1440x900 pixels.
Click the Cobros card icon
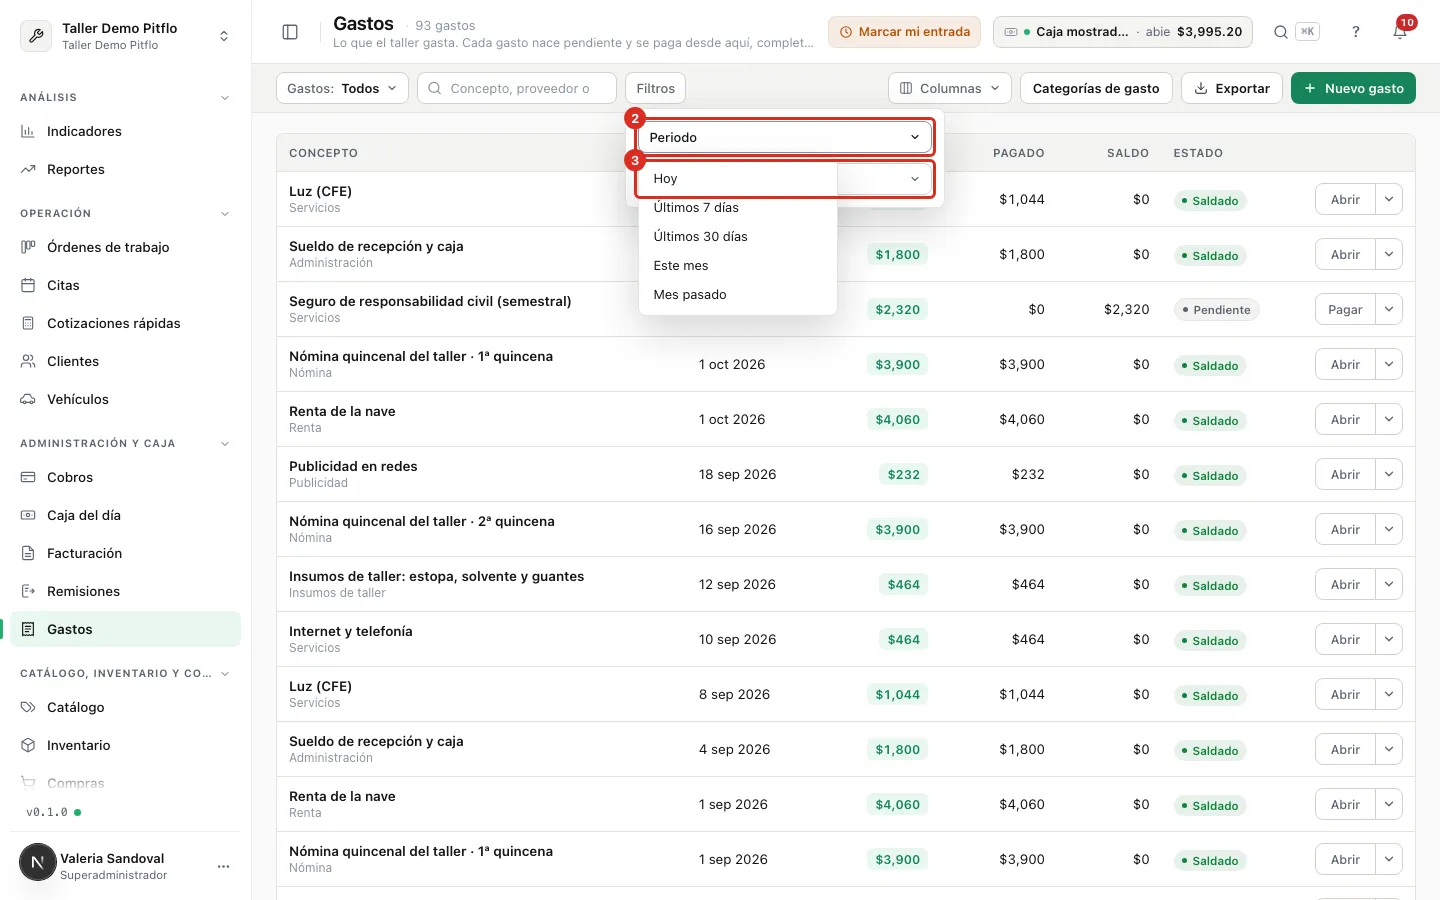point(28,477)
